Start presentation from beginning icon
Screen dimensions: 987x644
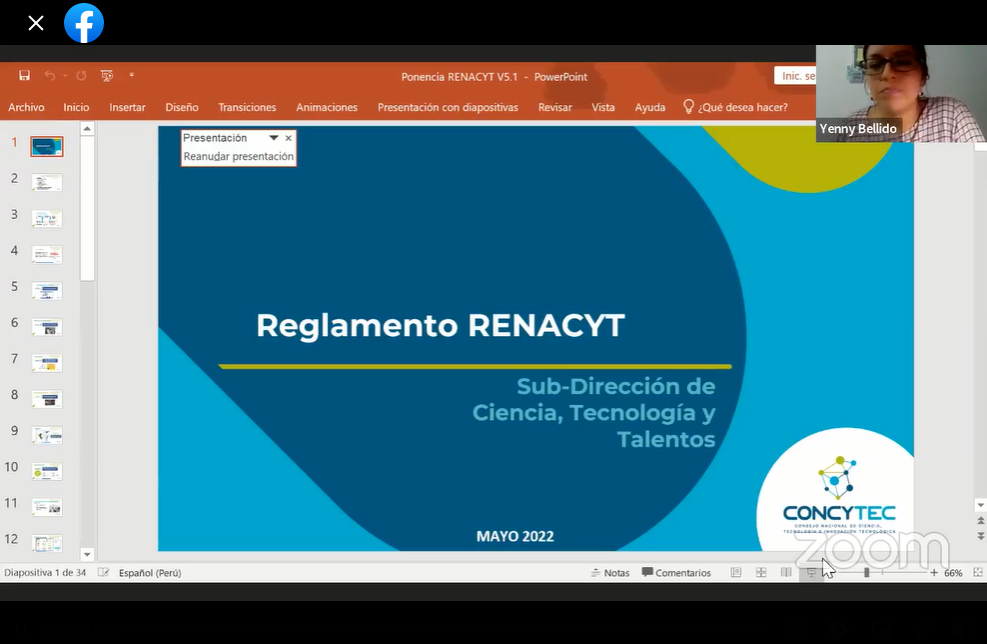coord(106,76)
